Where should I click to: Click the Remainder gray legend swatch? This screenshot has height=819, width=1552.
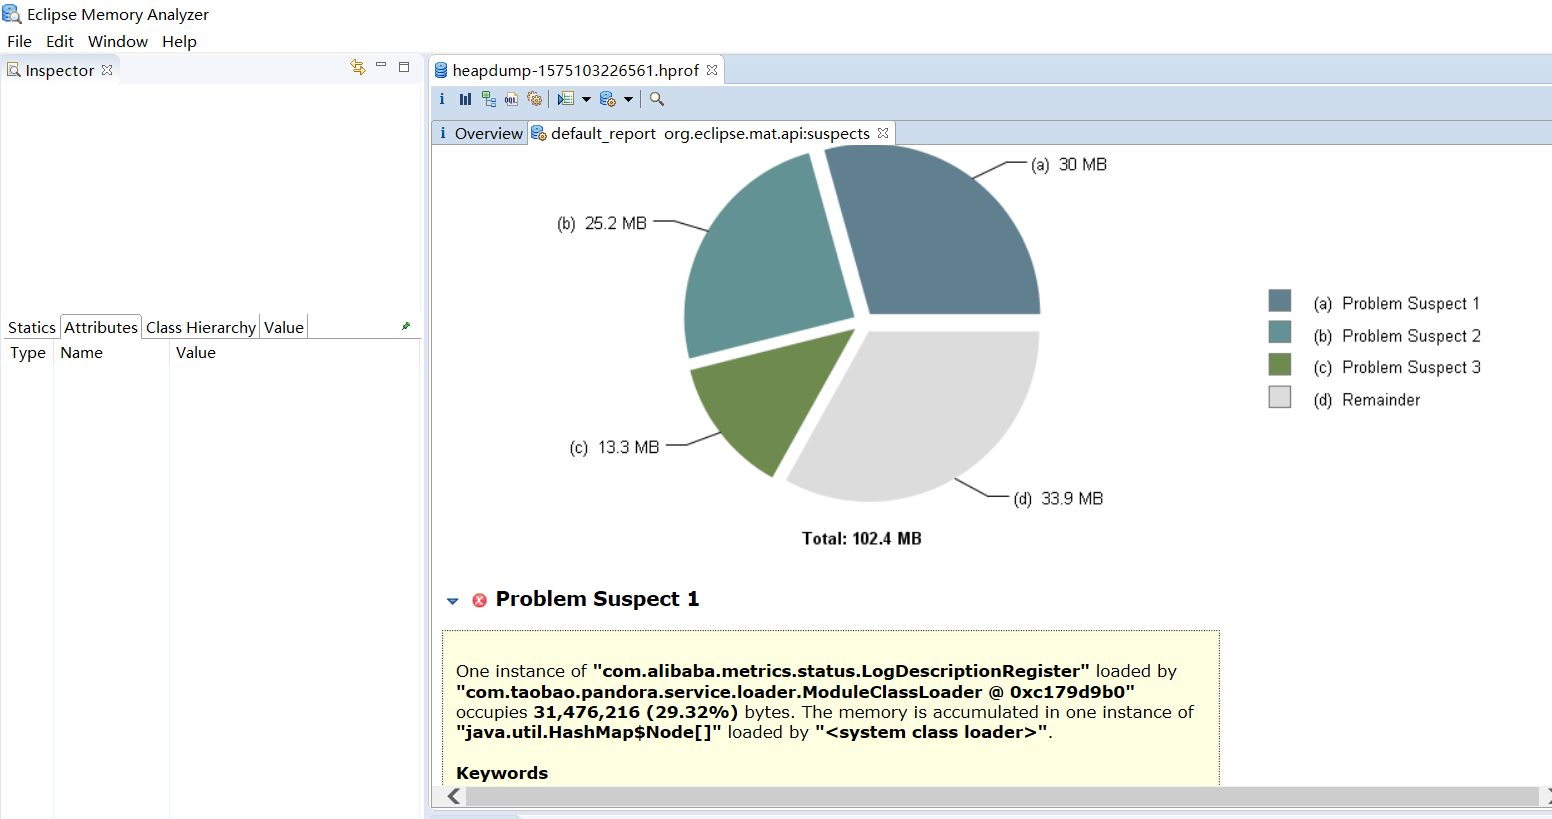point(1280,397)
